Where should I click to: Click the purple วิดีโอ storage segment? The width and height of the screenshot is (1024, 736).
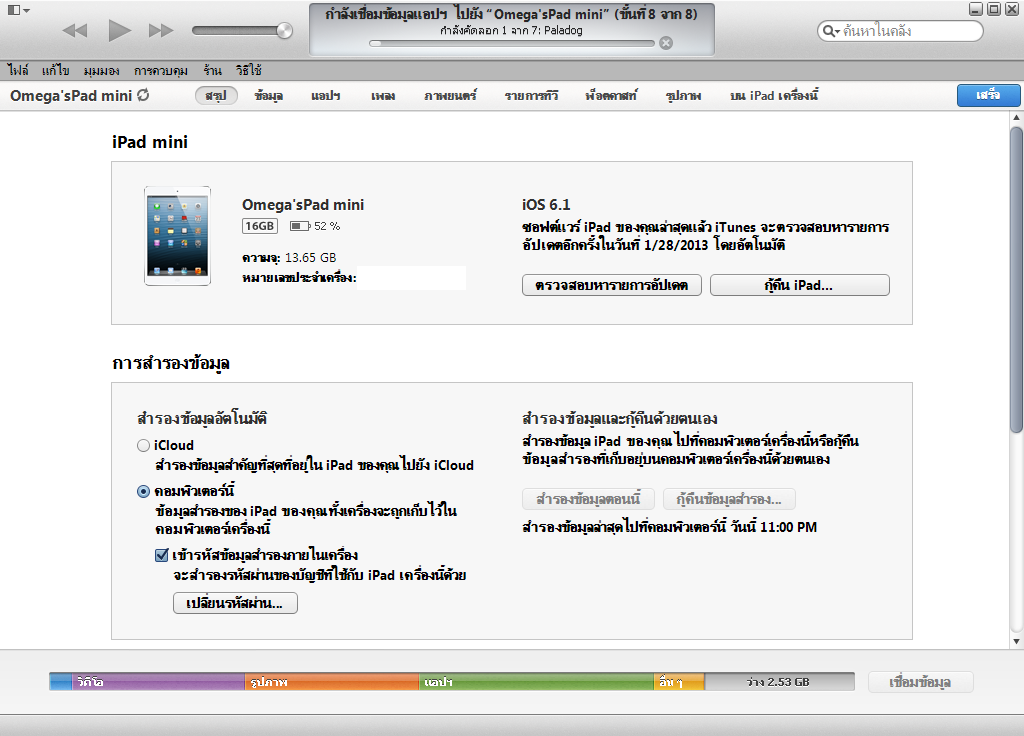[158, 682]
